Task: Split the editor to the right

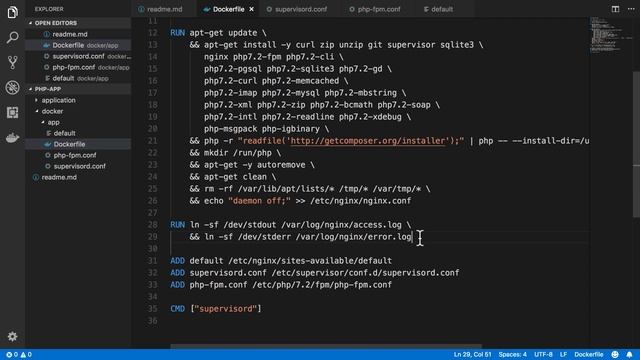Action: [615, 9]
